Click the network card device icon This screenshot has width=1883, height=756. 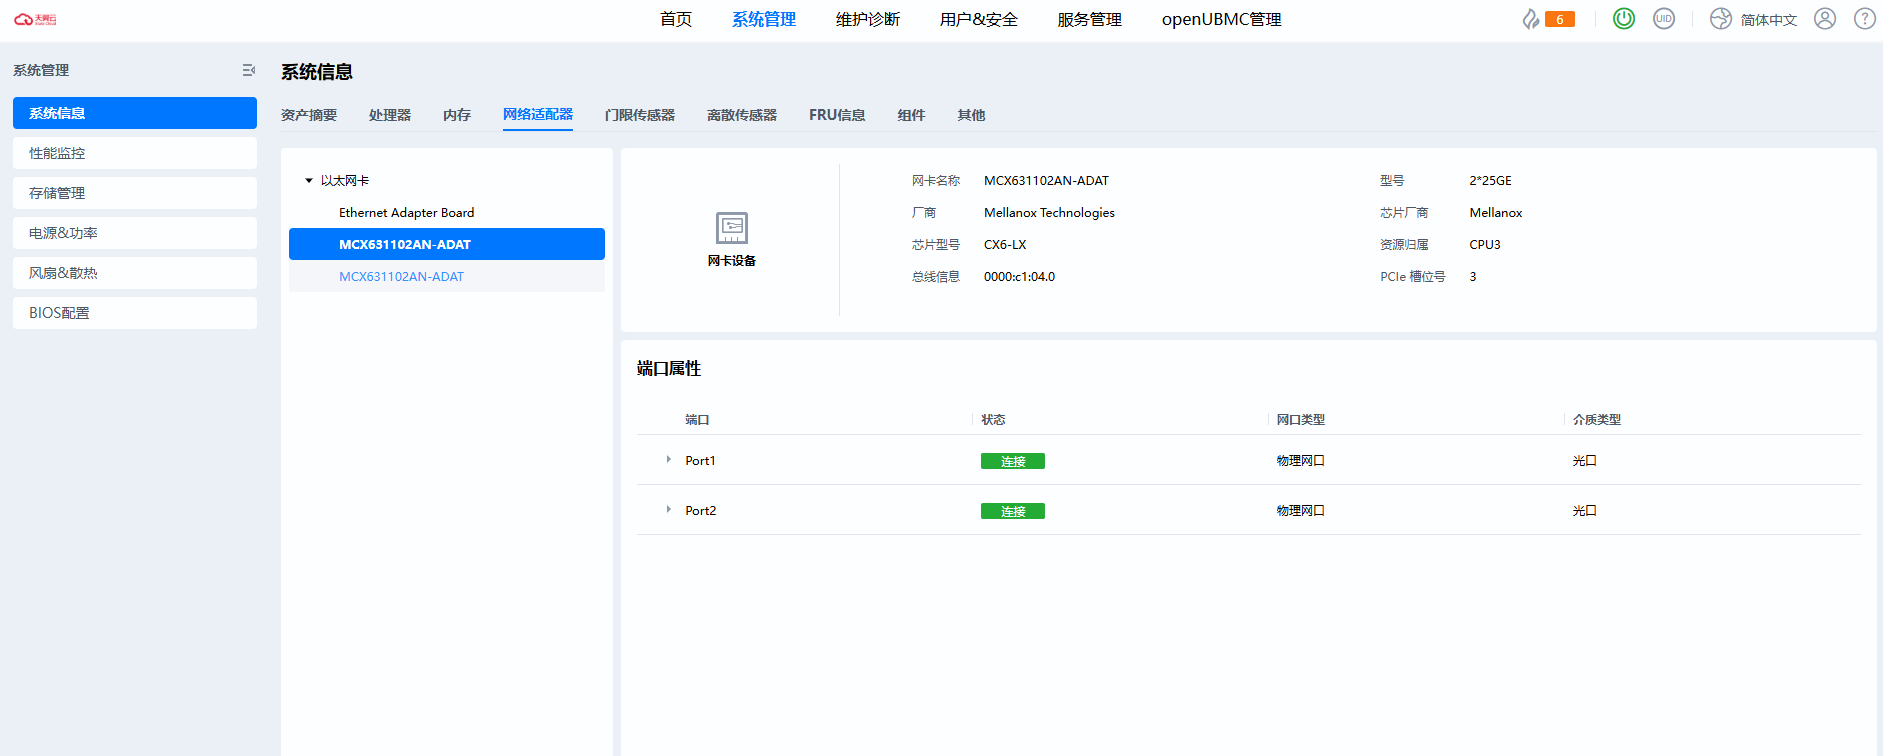[x=731, y=228]
